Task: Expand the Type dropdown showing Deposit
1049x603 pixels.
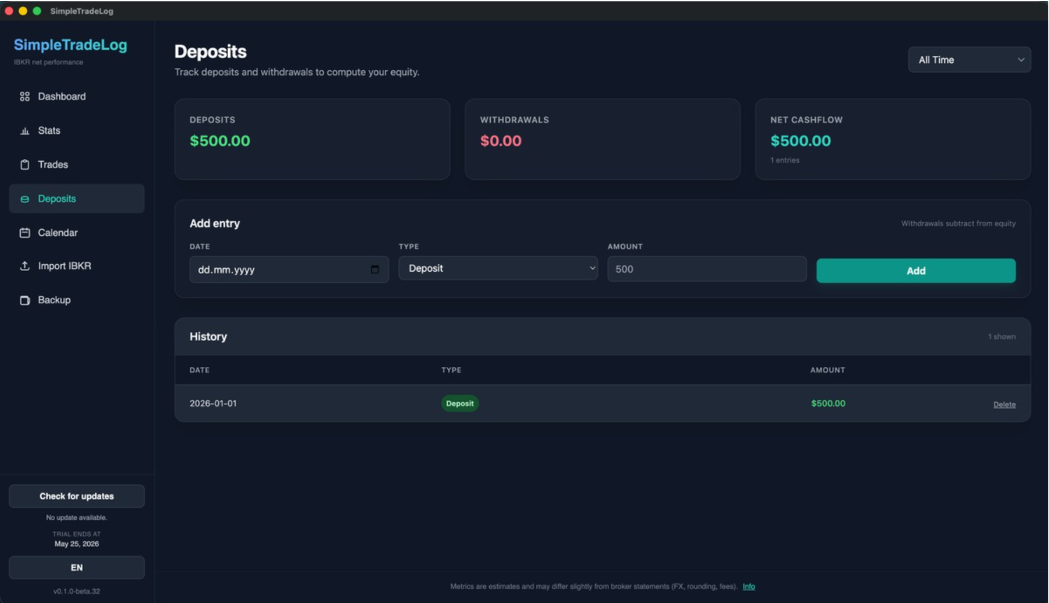Action: click(x=498, y=268)
